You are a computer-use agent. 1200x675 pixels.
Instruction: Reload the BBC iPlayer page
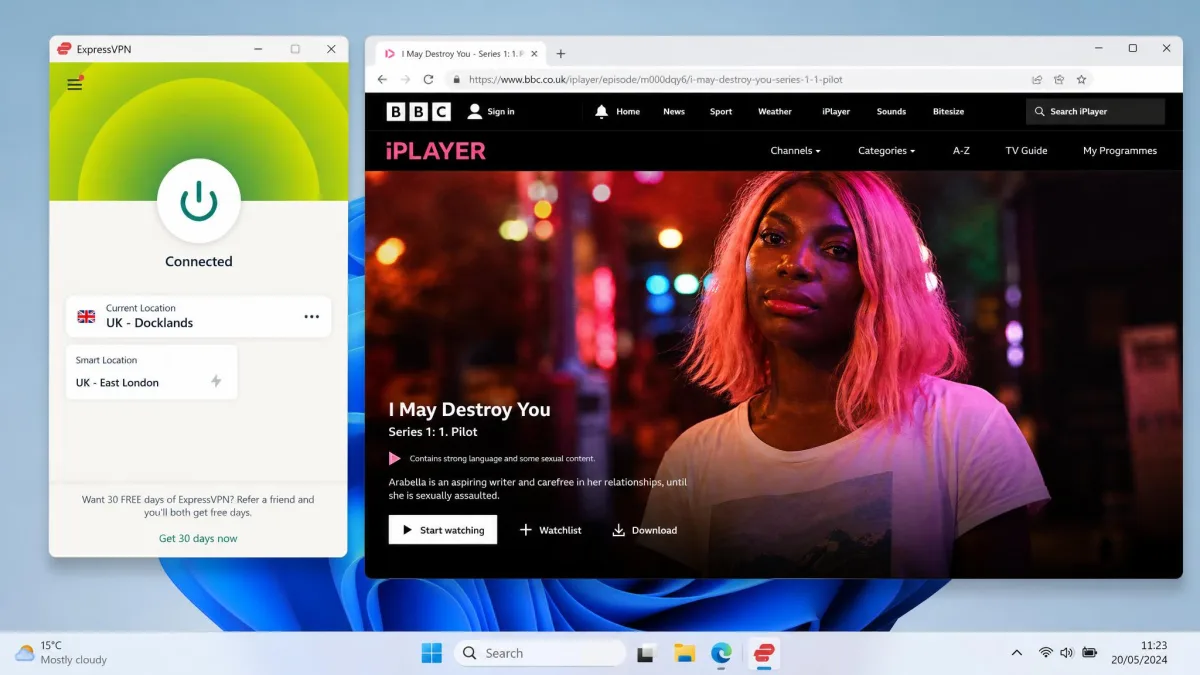(x=428, y=79)
